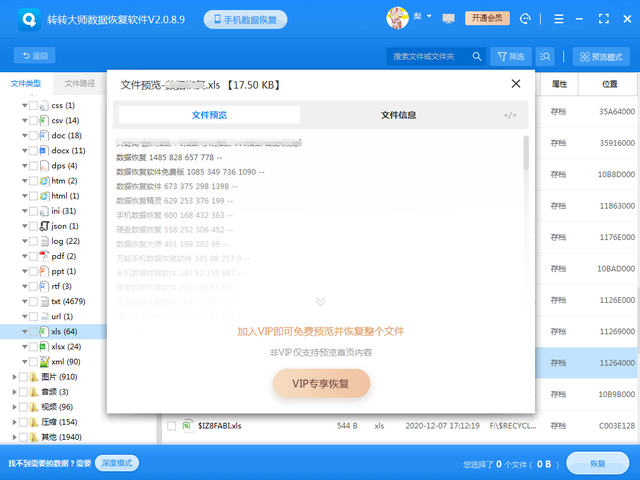Check the xls (64) checkbox

[x=33, y=332]
